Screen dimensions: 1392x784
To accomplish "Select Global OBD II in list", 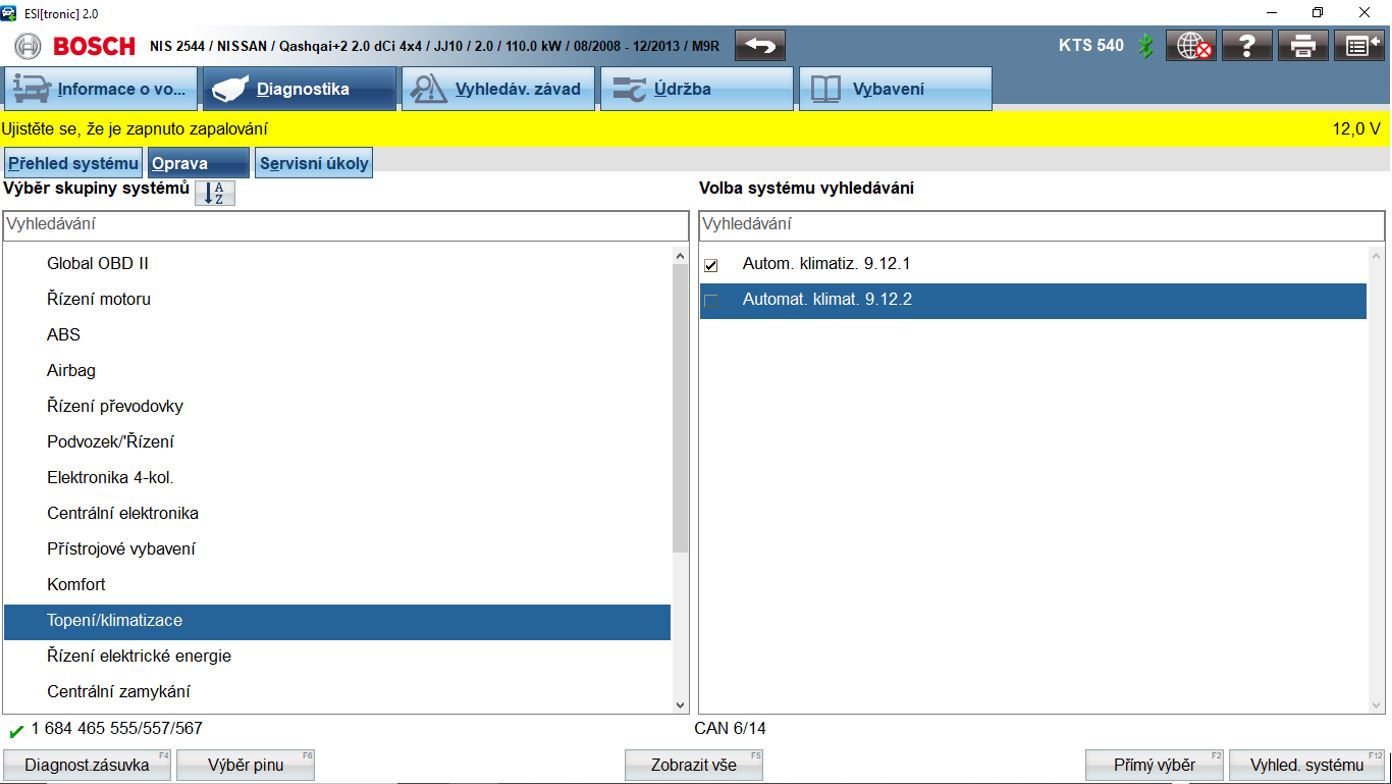I will coord(337,264).
